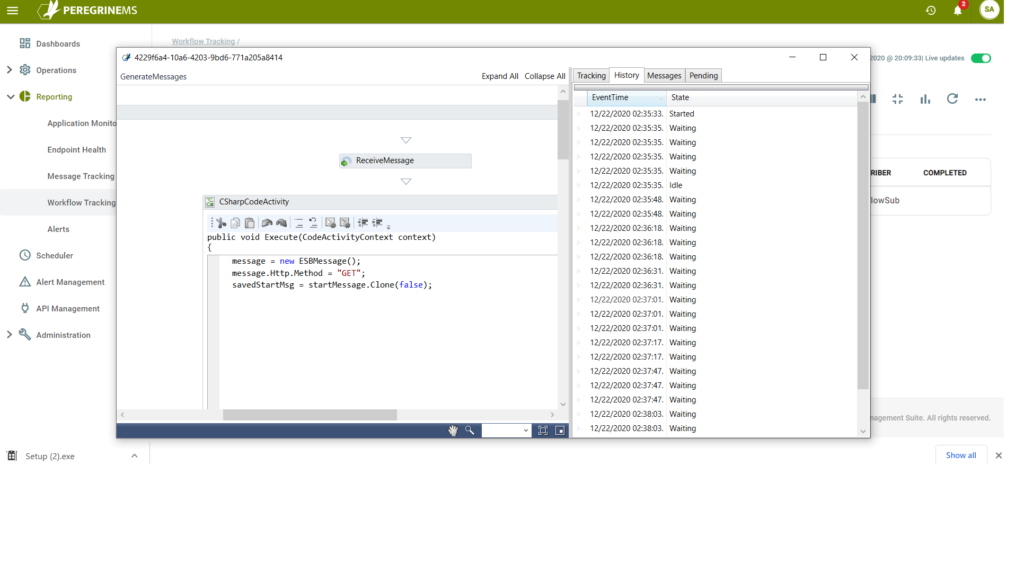
Task: Click the undo icon in code toolbar
Action: 267,223
